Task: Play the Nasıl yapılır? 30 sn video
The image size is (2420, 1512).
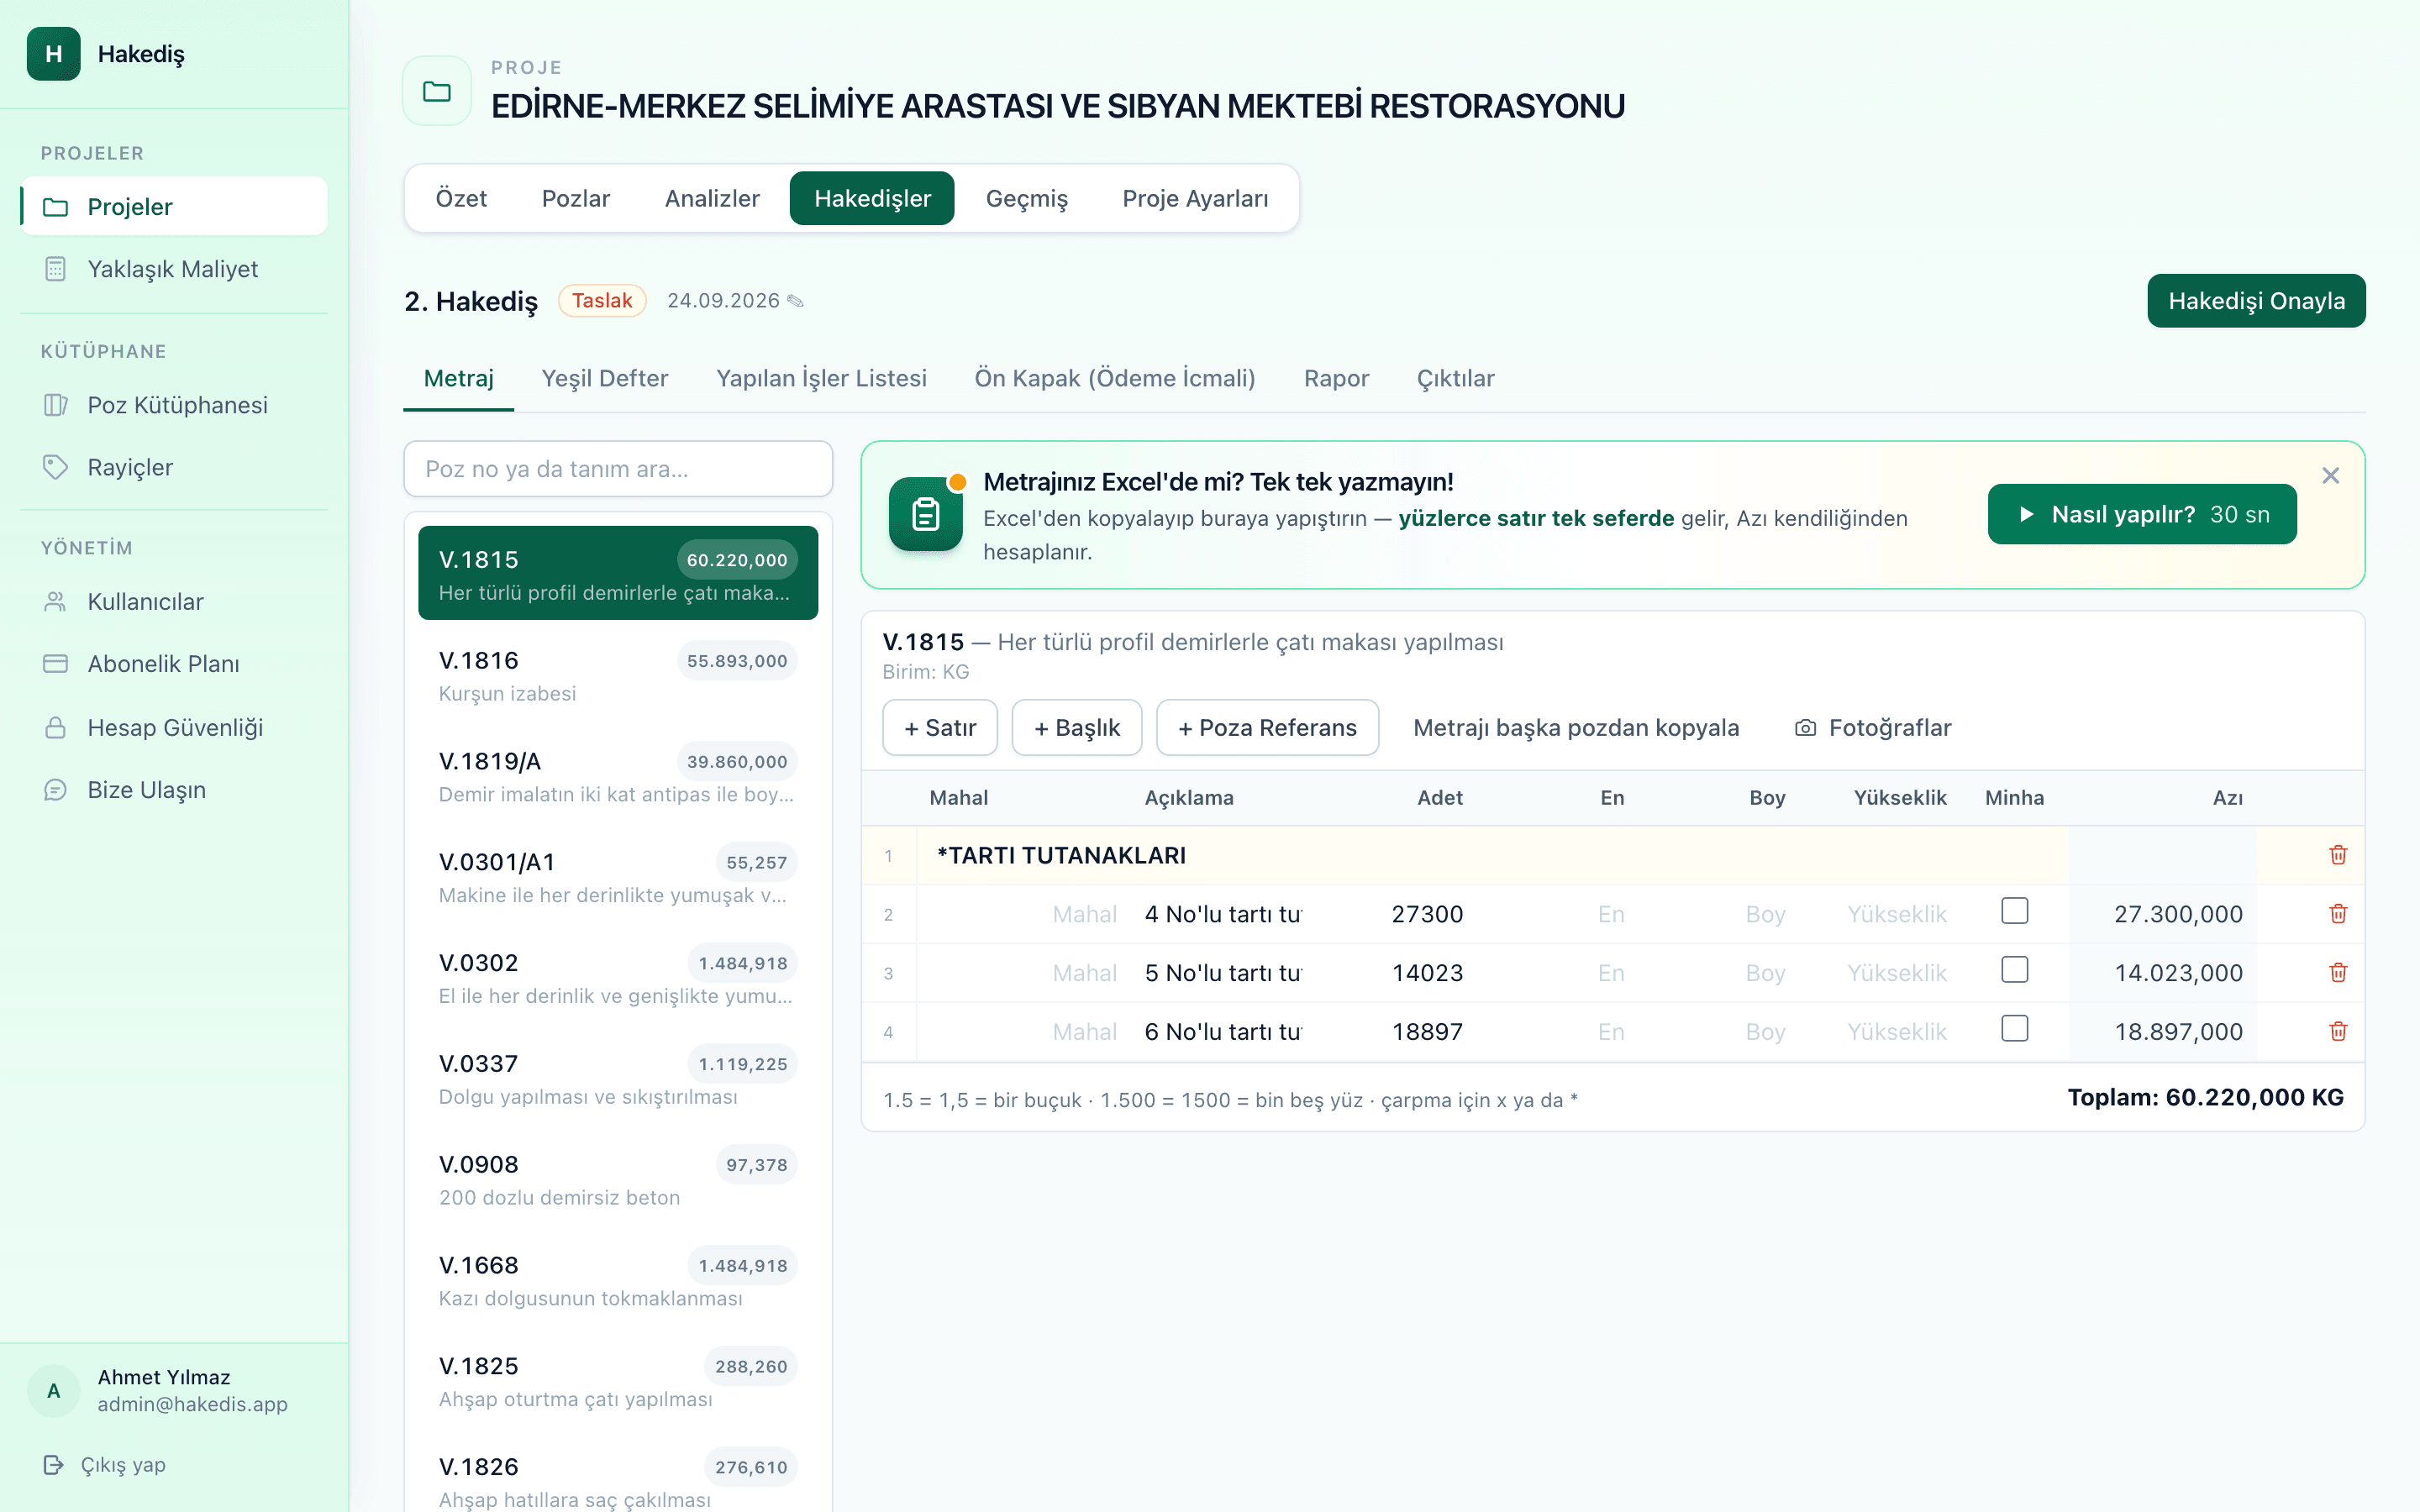Action: (x=2142, y=514)
